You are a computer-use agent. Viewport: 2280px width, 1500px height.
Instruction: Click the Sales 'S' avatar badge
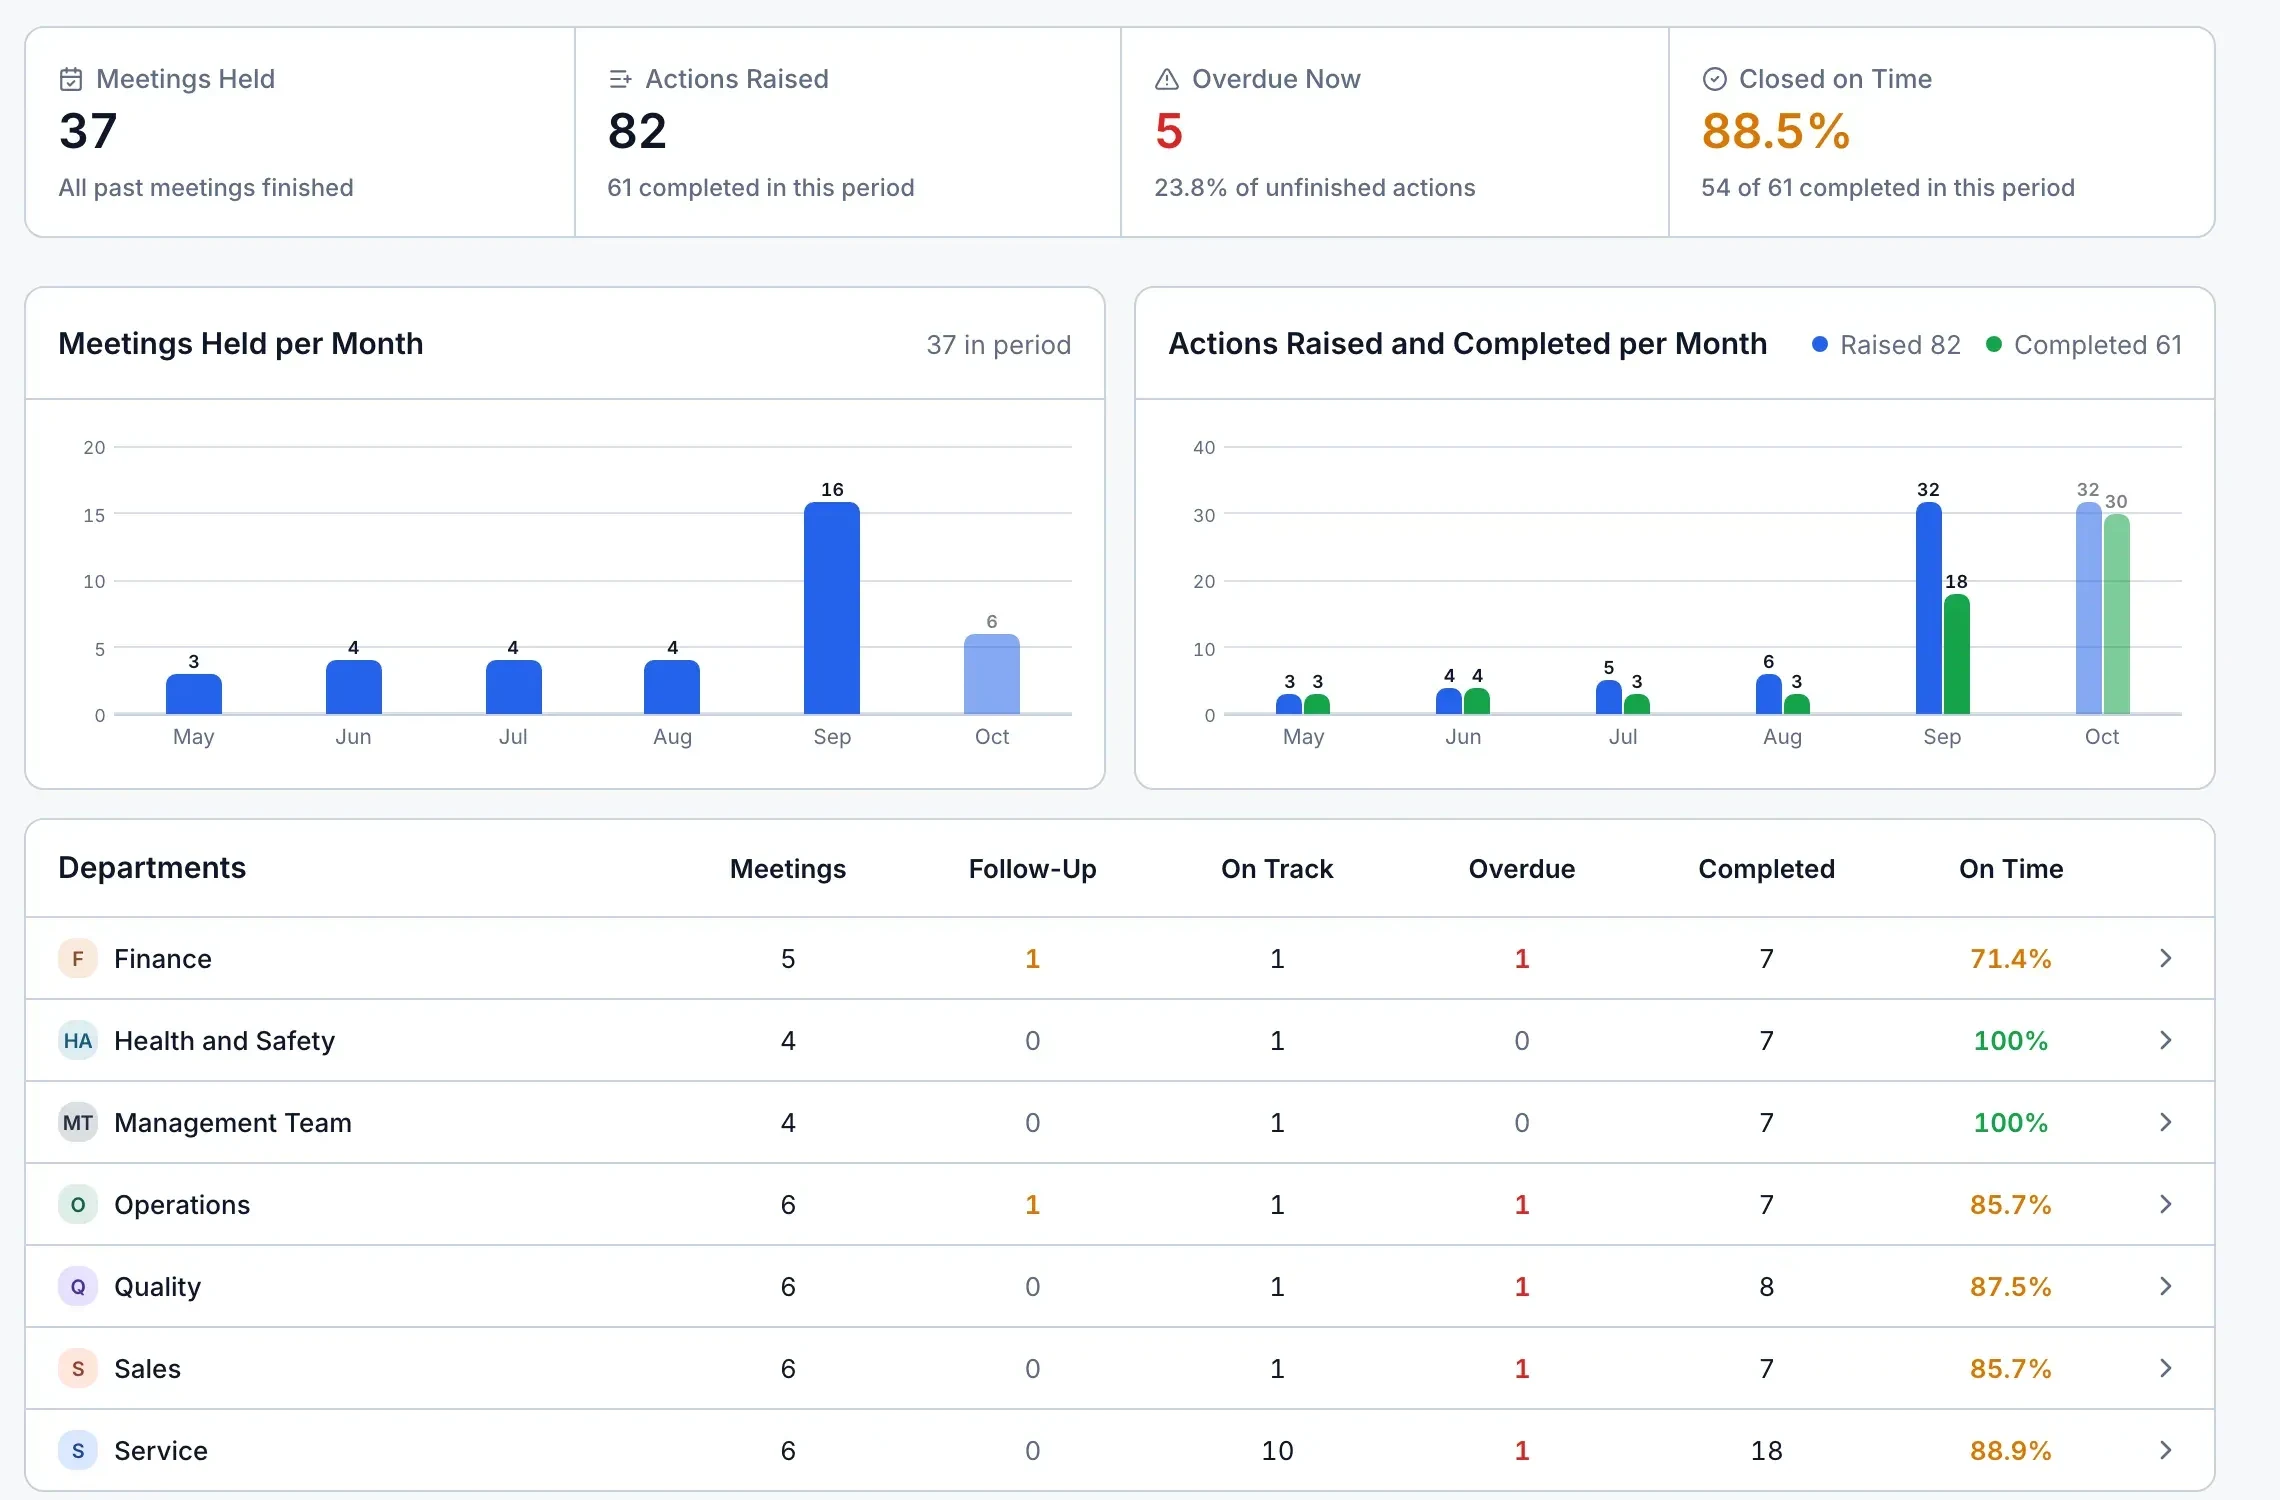78,1368
